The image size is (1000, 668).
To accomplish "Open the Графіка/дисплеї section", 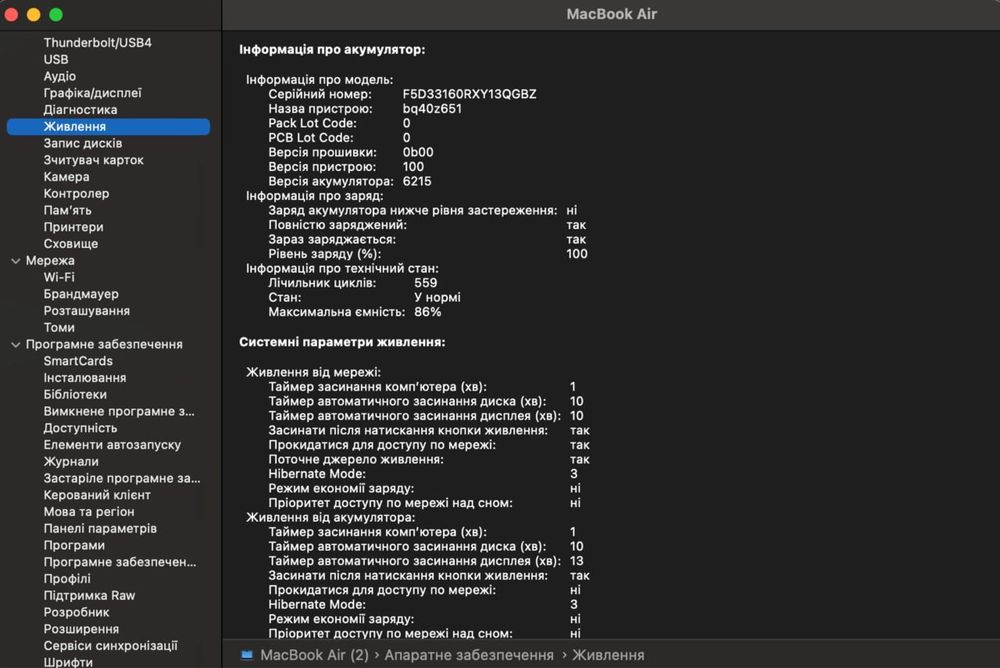I will [92, 93].
